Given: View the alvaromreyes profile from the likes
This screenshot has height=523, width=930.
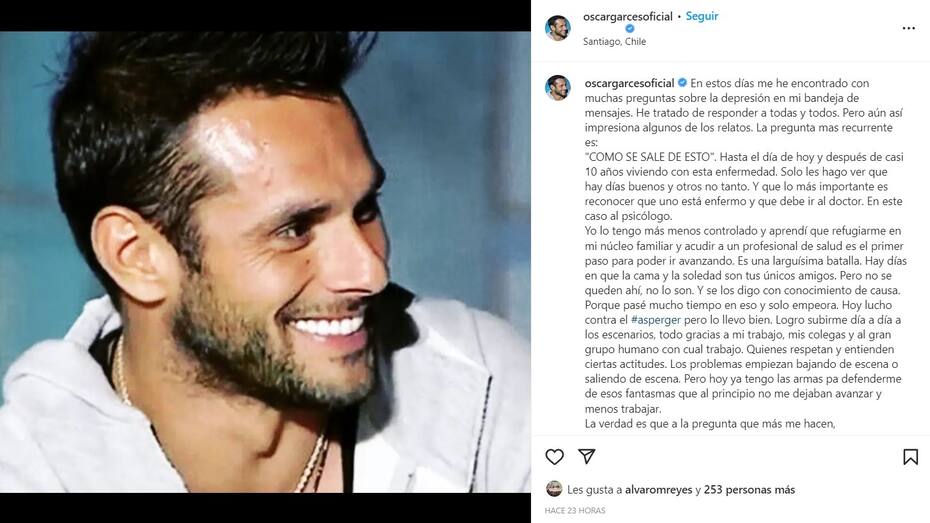Looking at the screenshot, I should 658,490.
